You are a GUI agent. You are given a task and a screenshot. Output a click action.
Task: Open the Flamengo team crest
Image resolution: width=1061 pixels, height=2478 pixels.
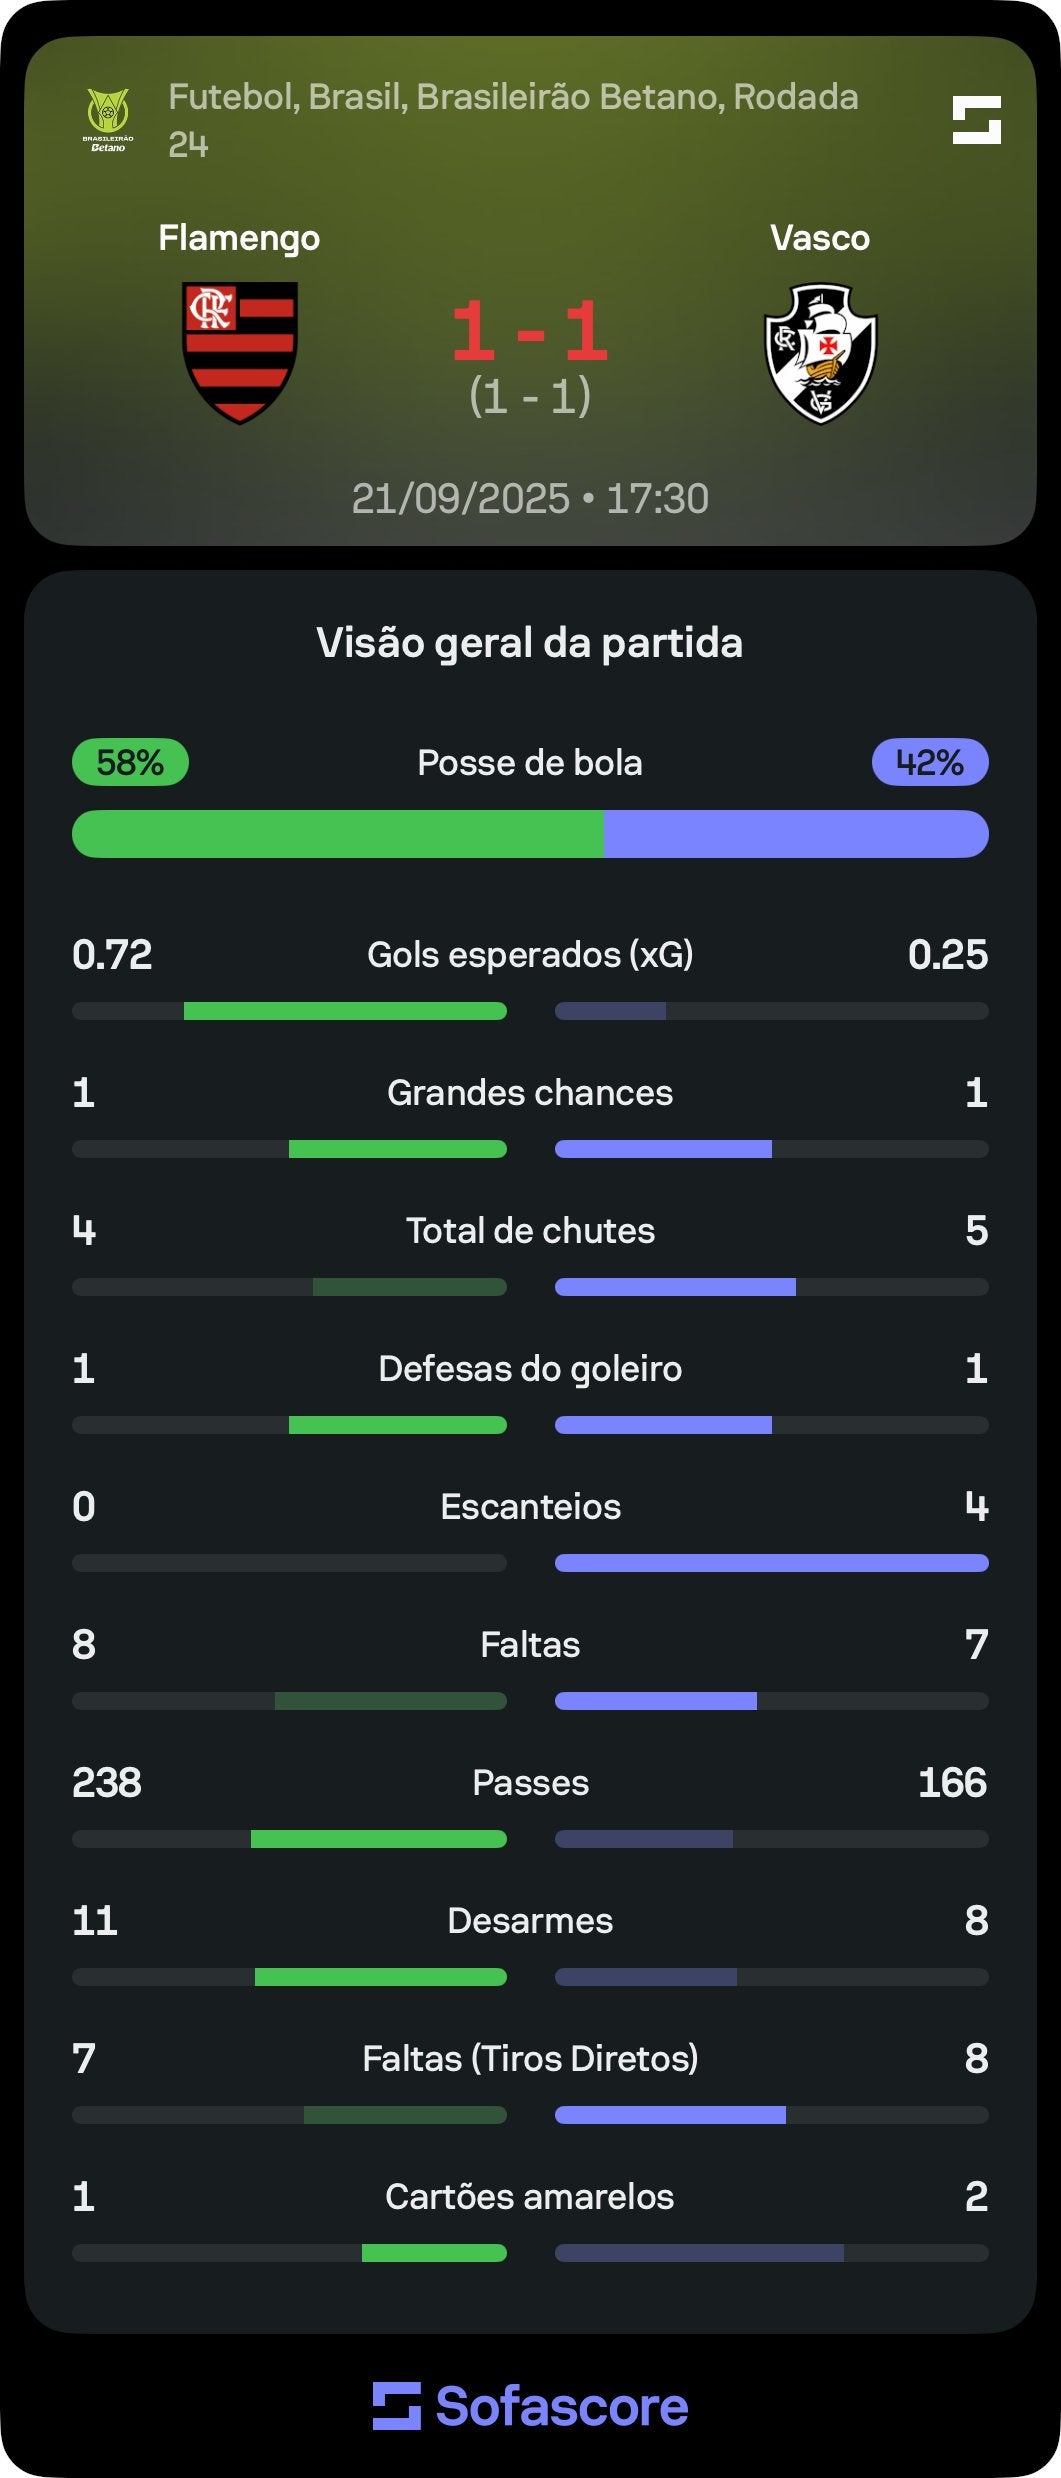[x=240, y=353]
